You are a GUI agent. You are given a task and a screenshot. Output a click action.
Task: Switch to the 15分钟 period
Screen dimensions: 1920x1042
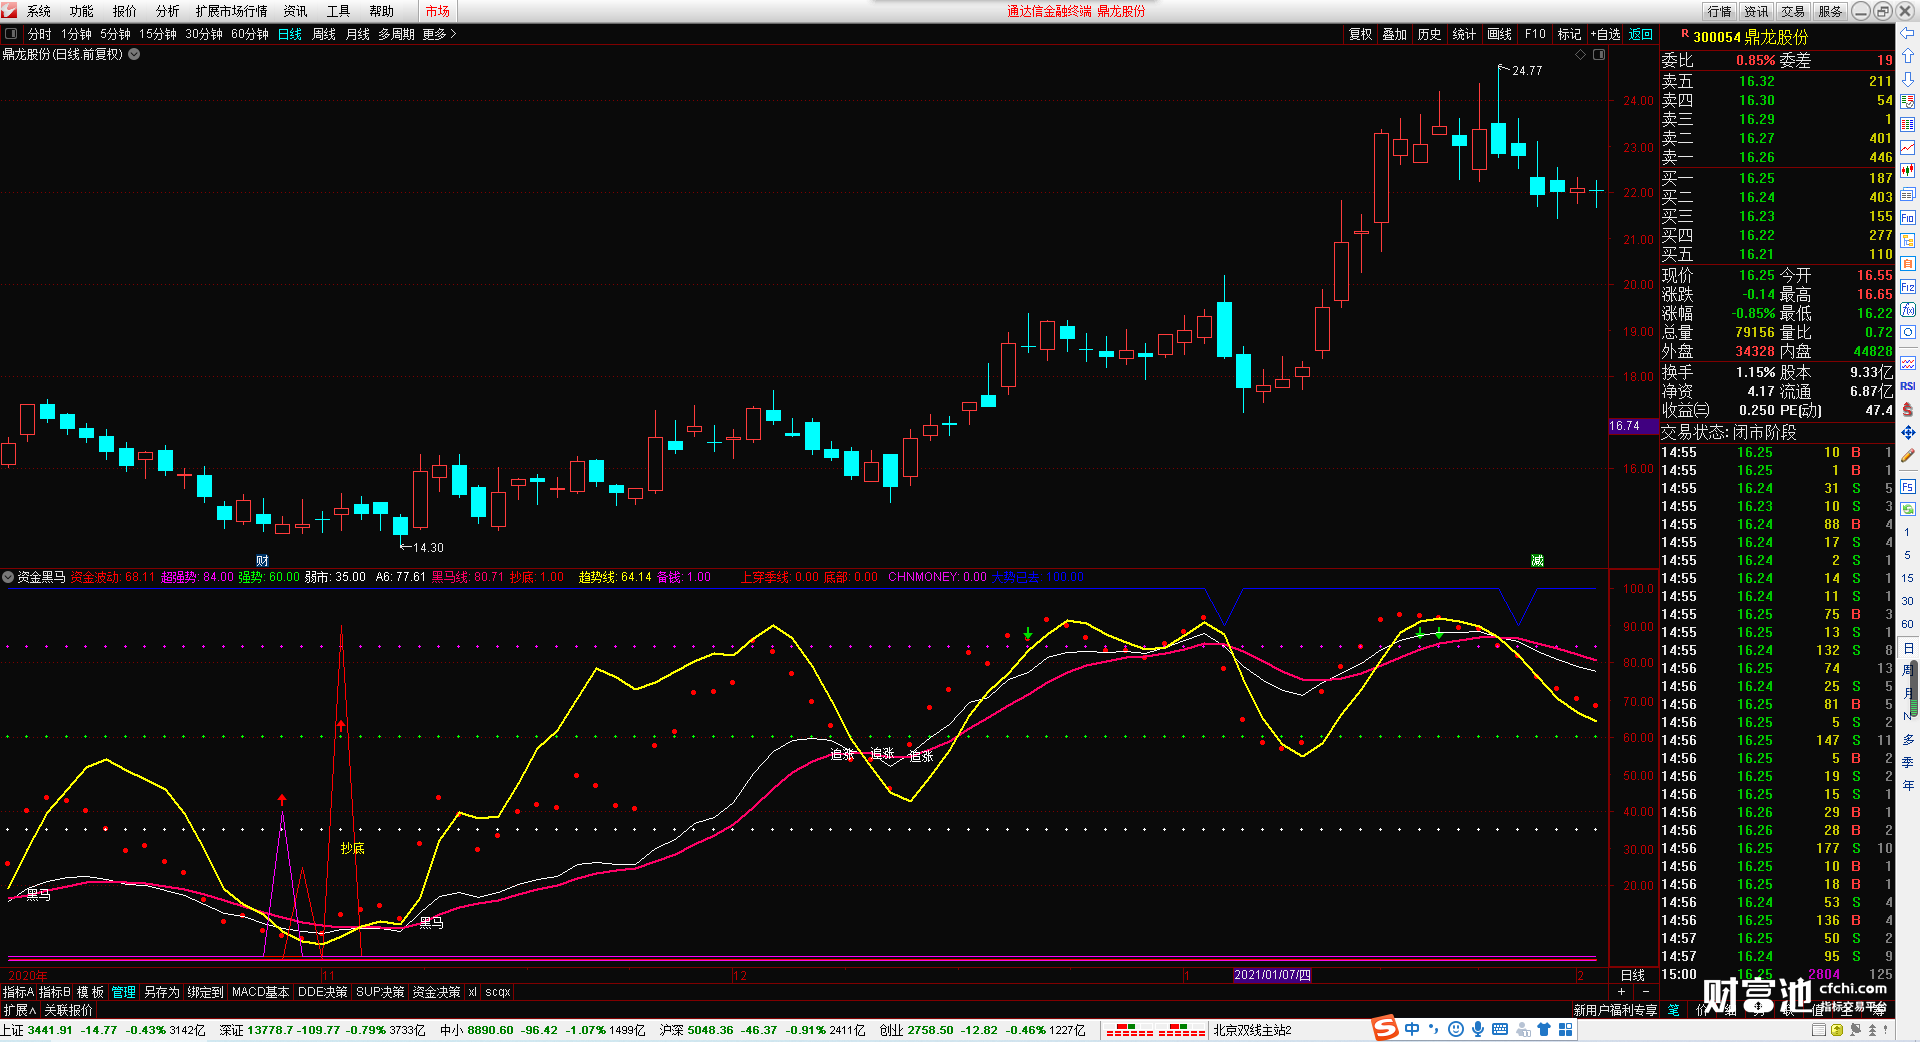point(157,34)
